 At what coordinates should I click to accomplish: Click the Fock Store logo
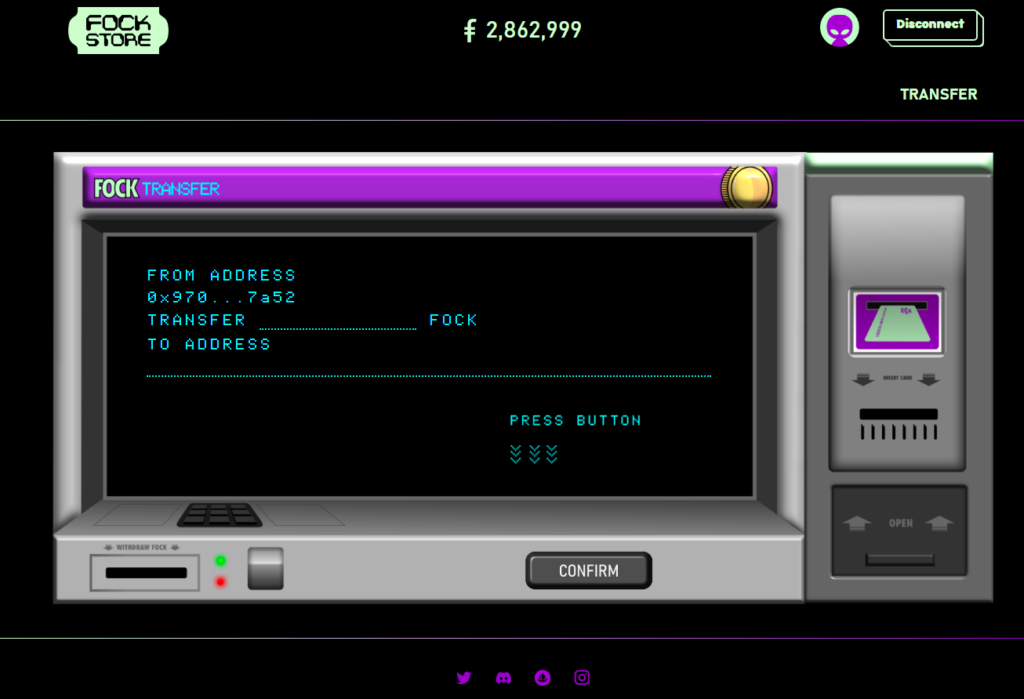click(118, 30)
